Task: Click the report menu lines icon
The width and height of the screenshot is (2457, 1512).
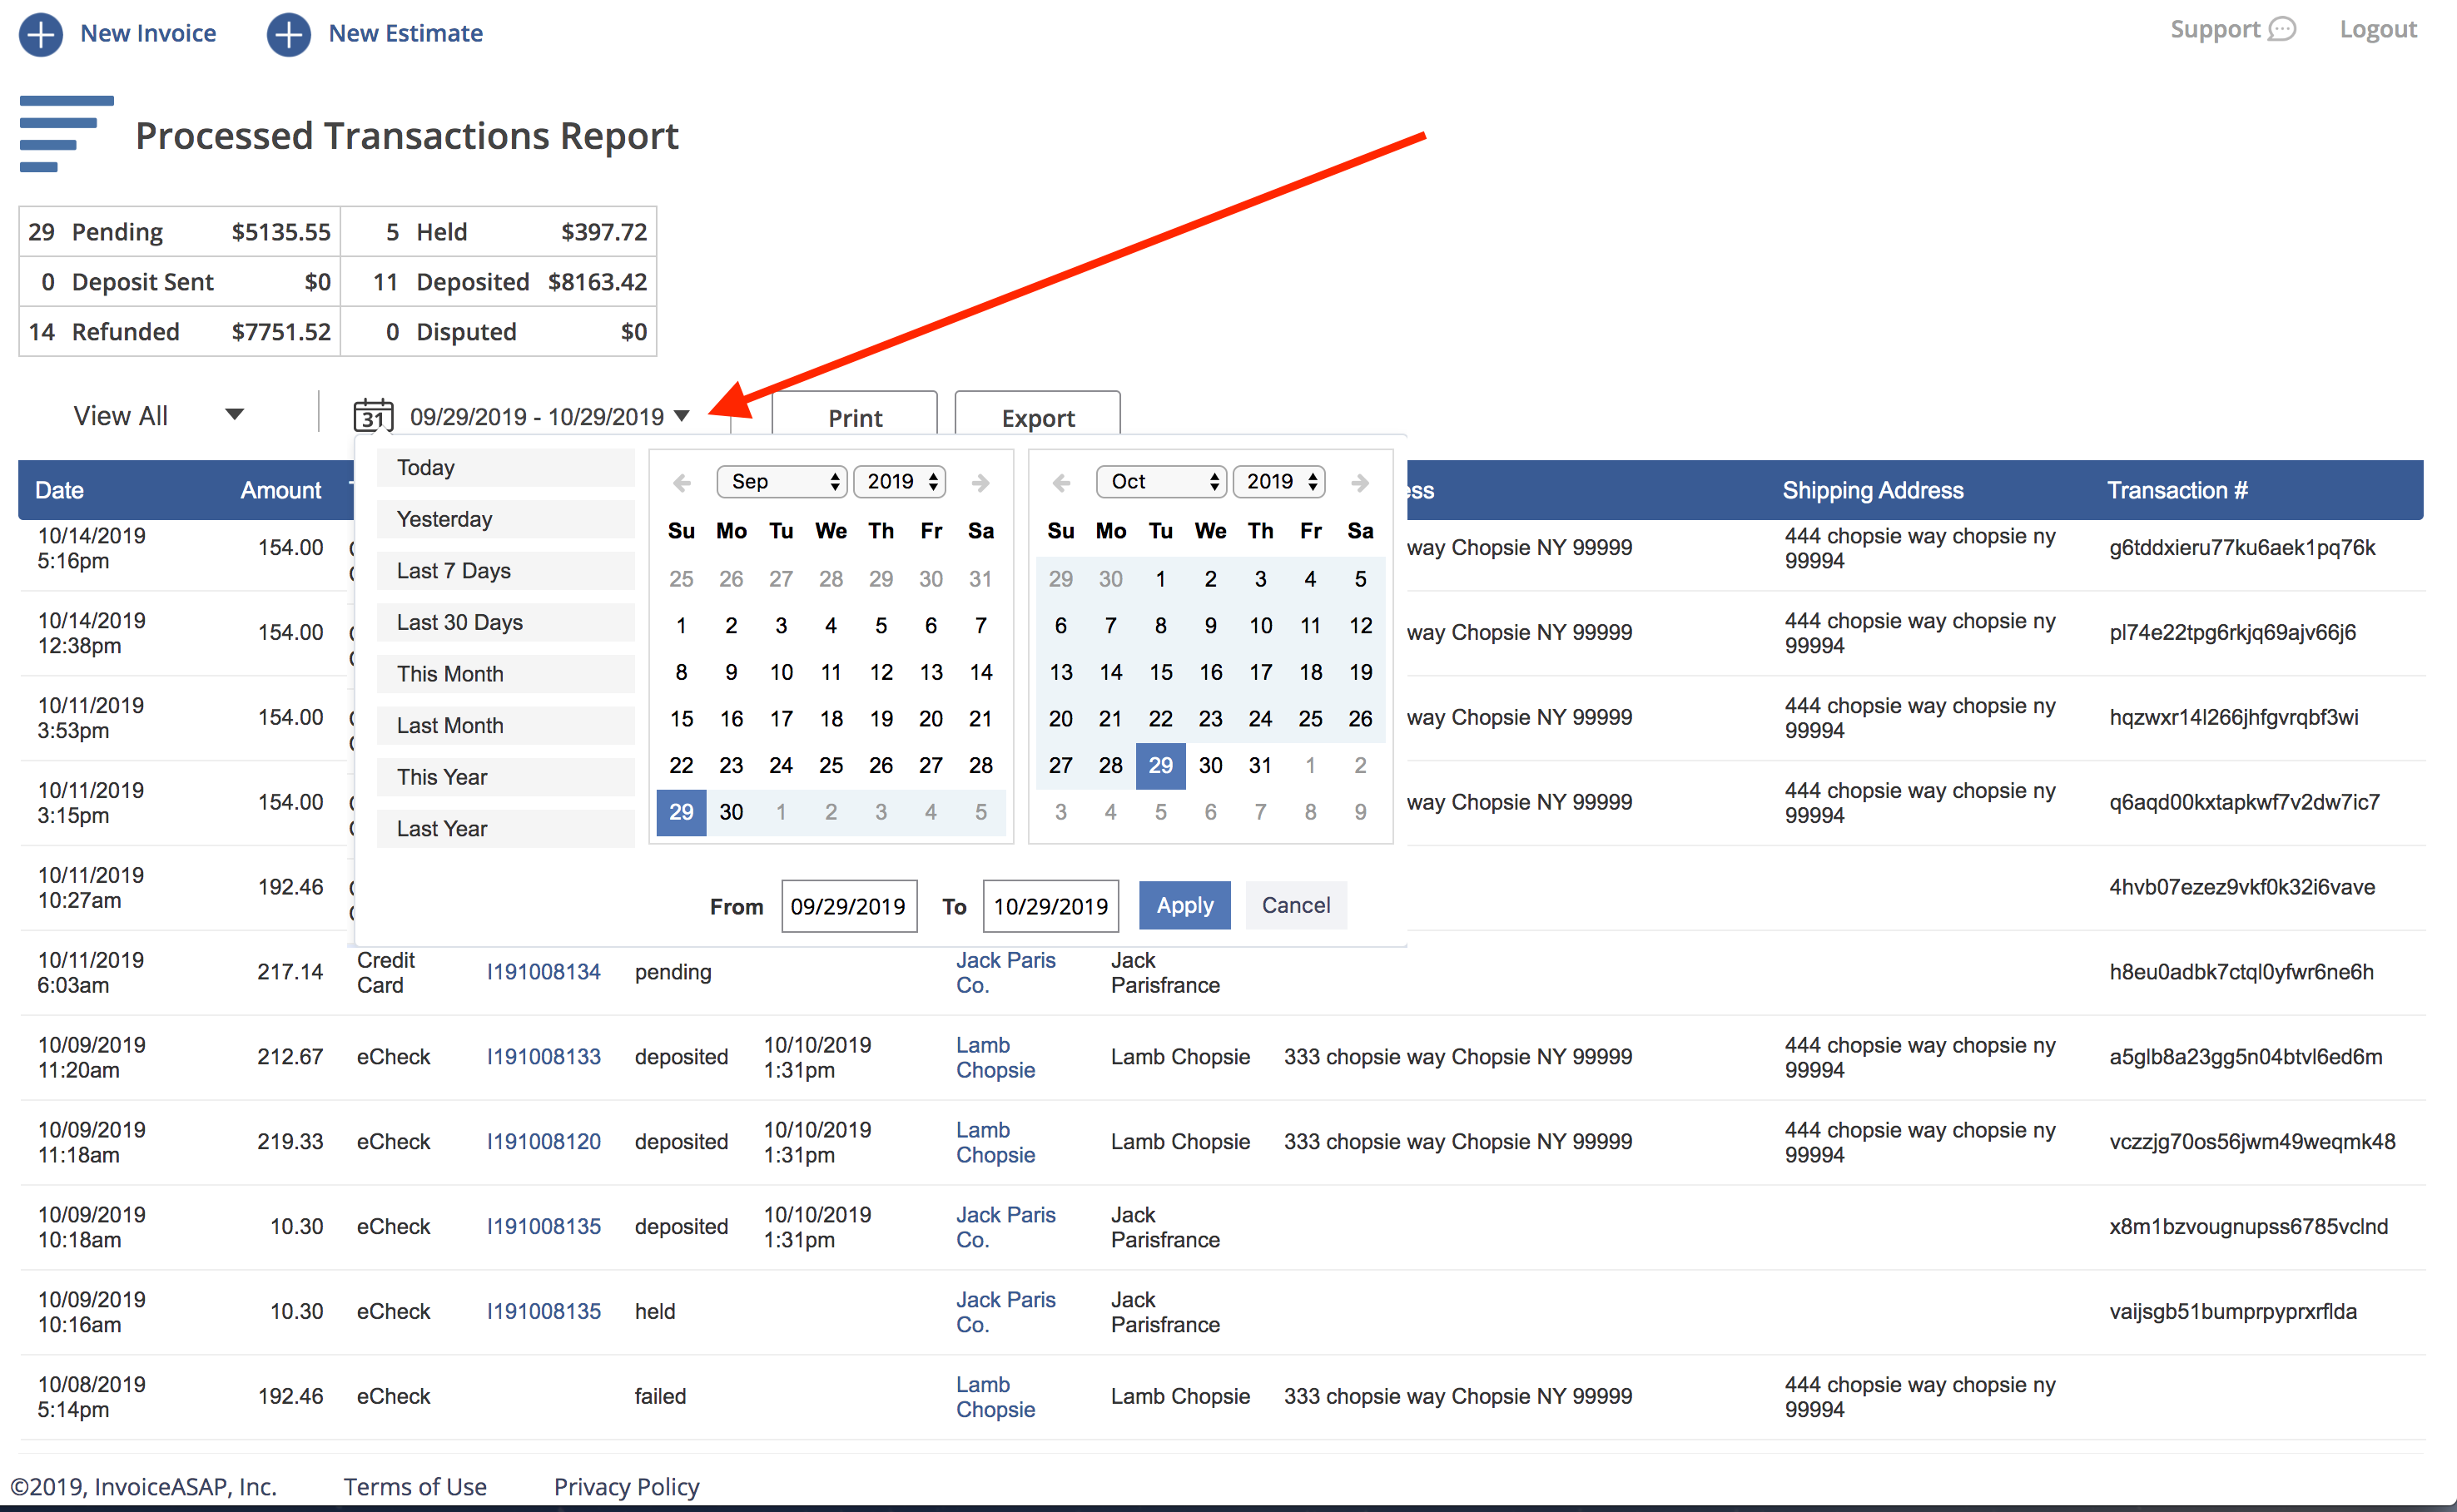Action: click(65, 134)
